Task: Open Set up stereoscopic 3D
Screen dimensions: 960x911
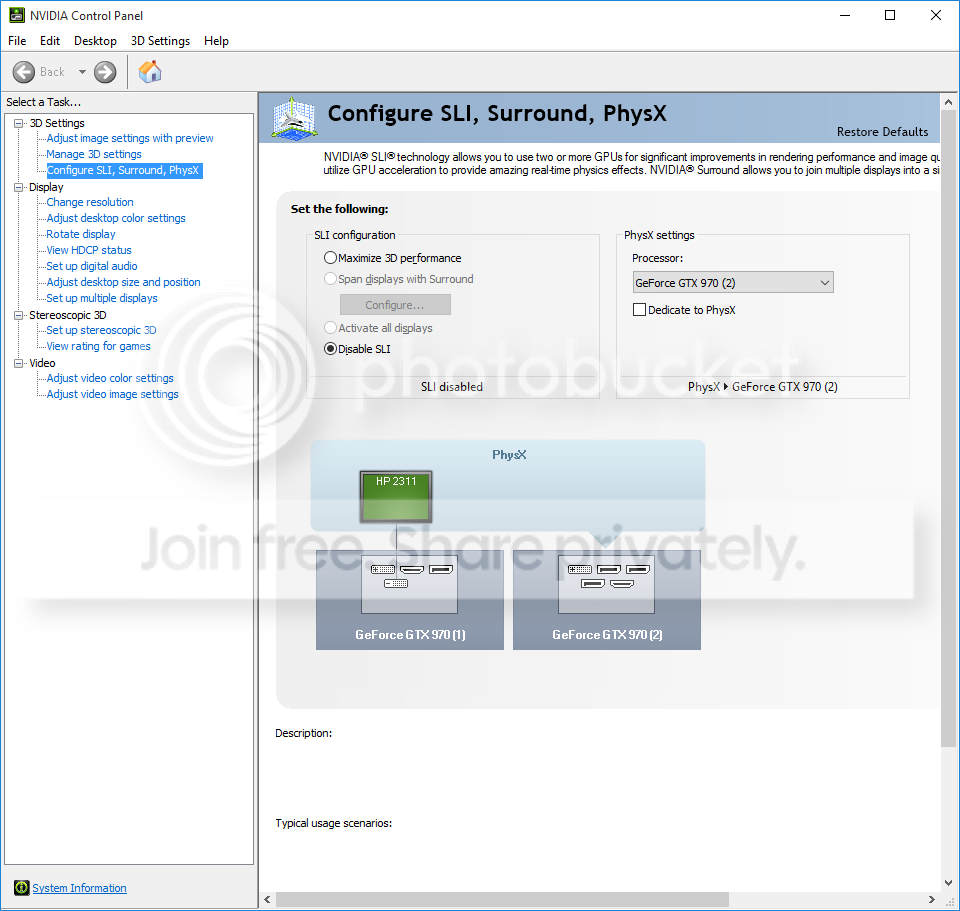Action: coord(101,330)
